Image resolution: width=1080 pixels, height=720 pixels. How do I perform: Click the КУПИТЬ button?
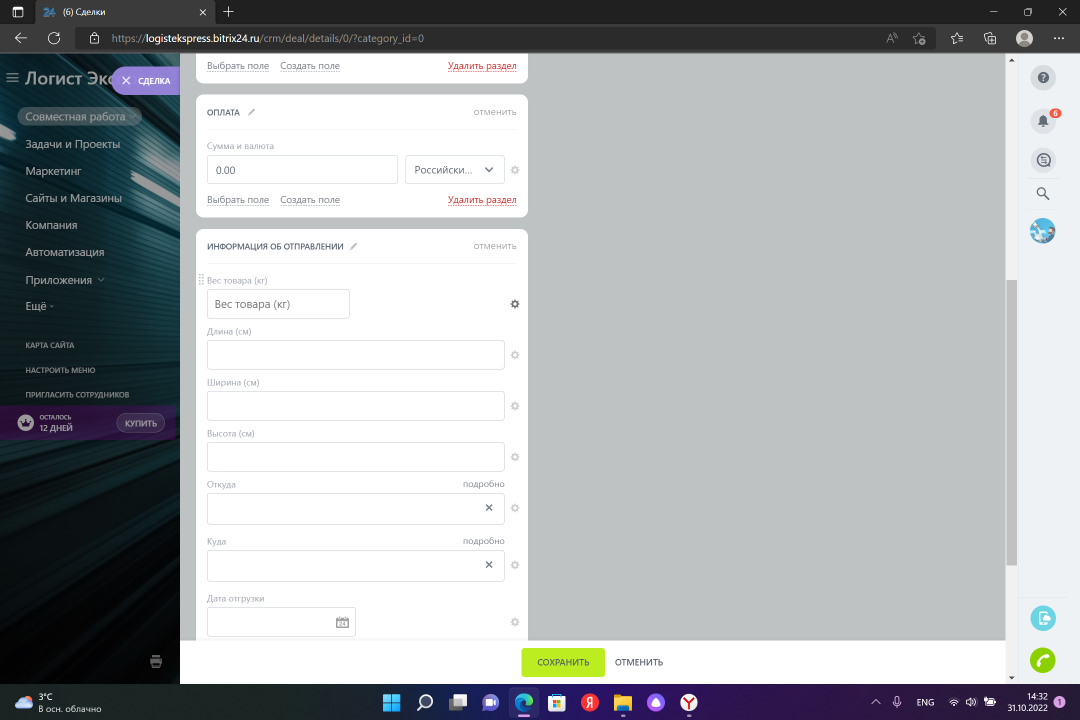pos(141,423)
